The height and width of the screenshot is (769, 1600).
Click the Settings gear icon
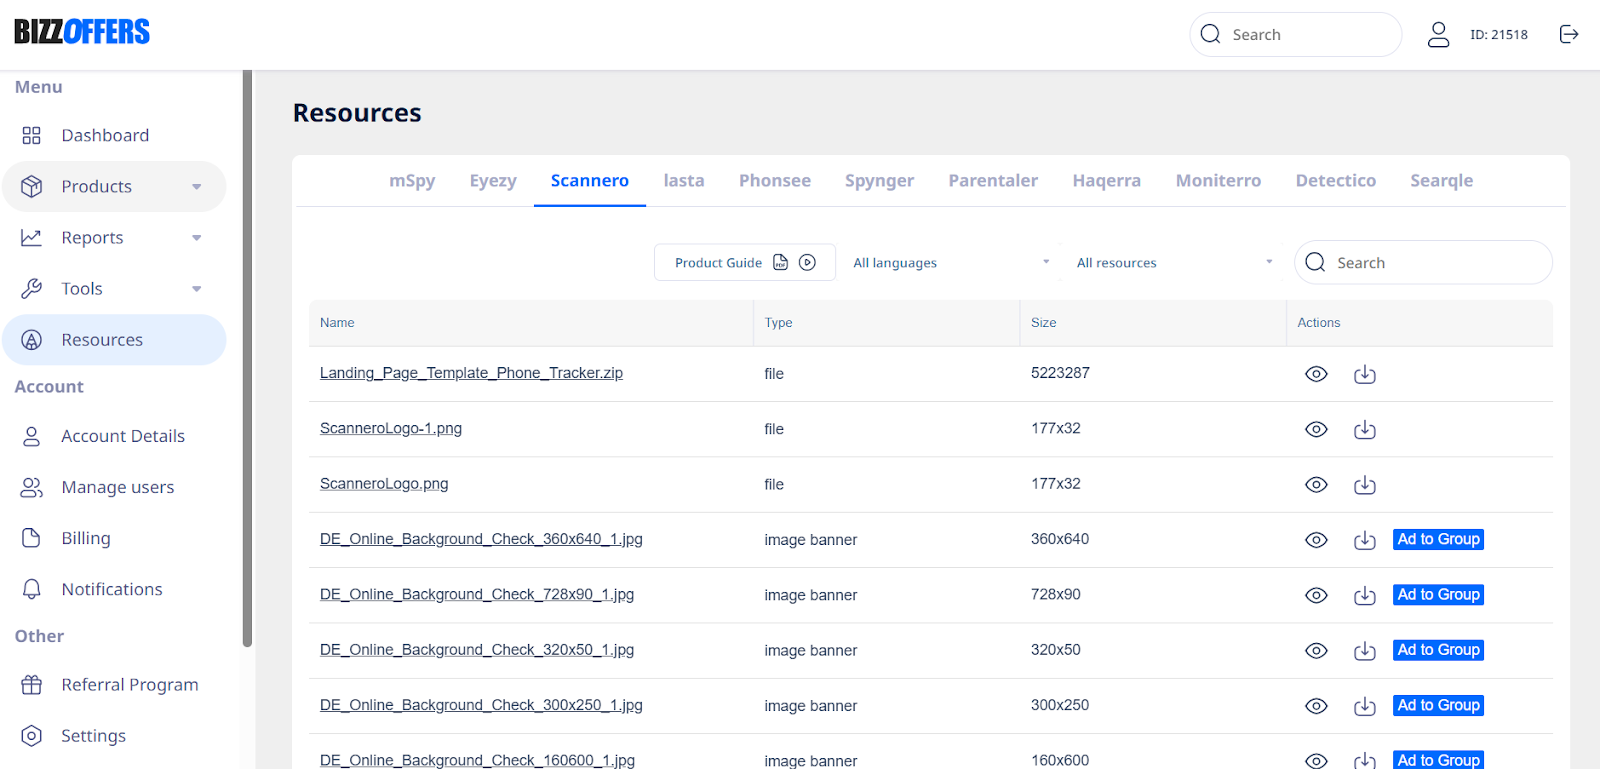pos(32,735)
